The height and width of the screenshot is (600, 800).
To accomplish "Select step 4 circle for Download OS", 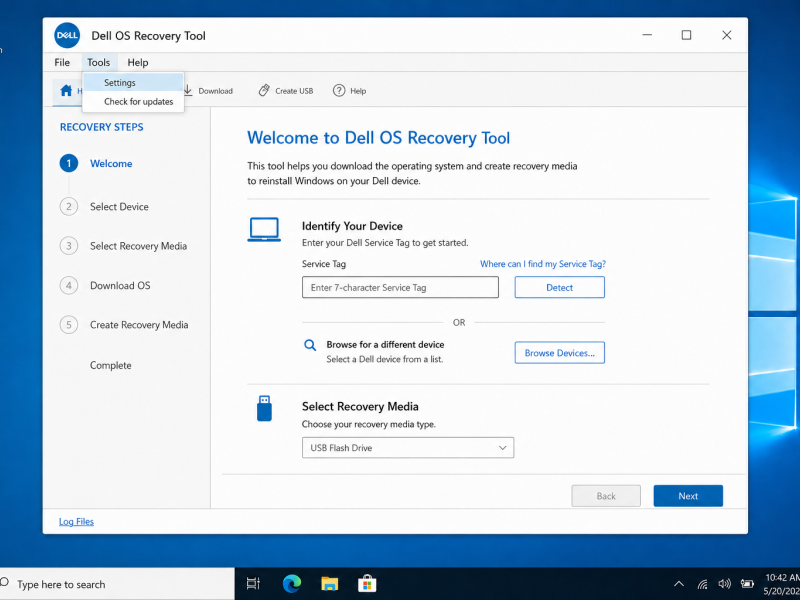I will point(69,285).
